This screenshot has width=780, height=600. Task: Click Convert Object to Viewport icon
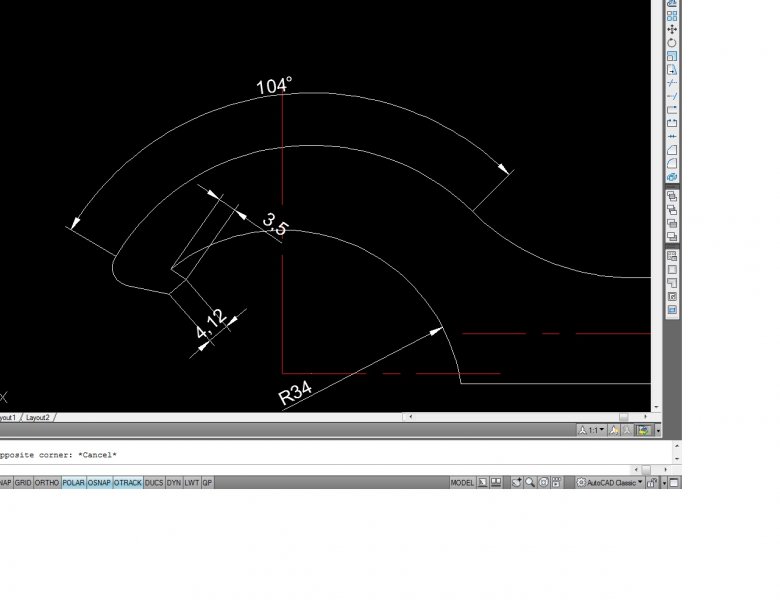click(x=672, y=297)
